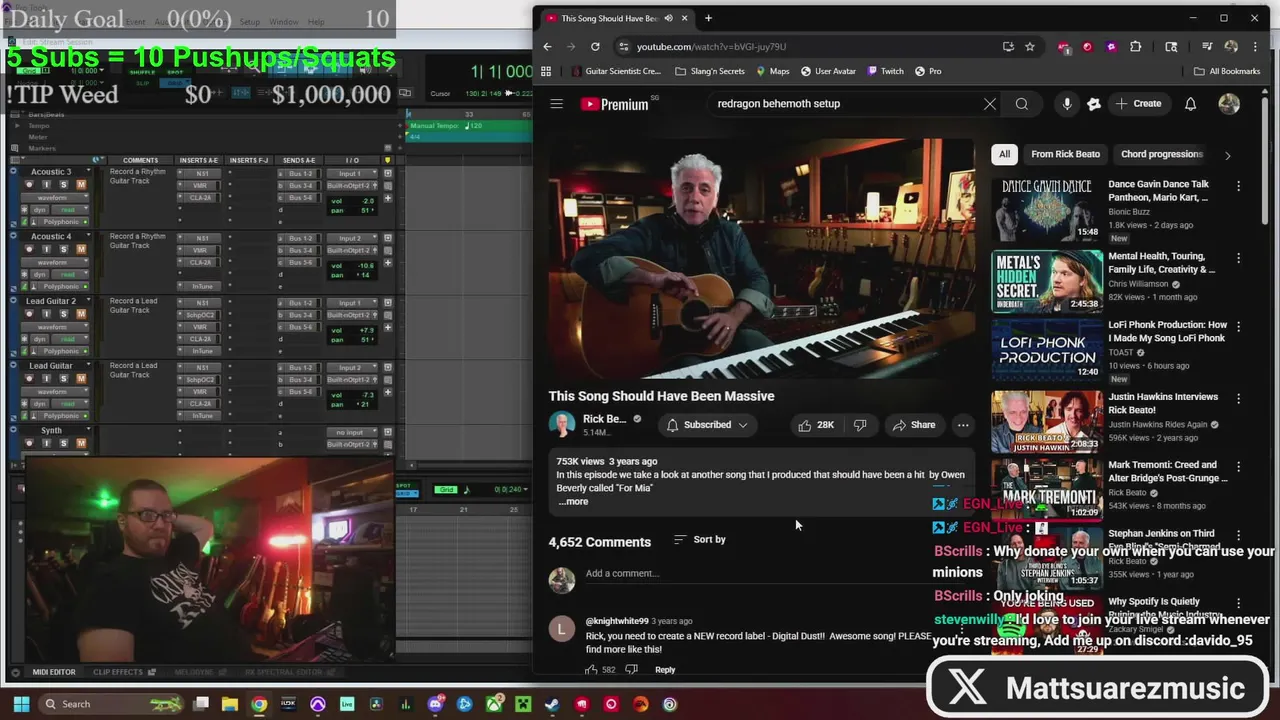Open the Windows Start menu
The width and height of the screenshot is (1280, 720).
pos(20,704)
